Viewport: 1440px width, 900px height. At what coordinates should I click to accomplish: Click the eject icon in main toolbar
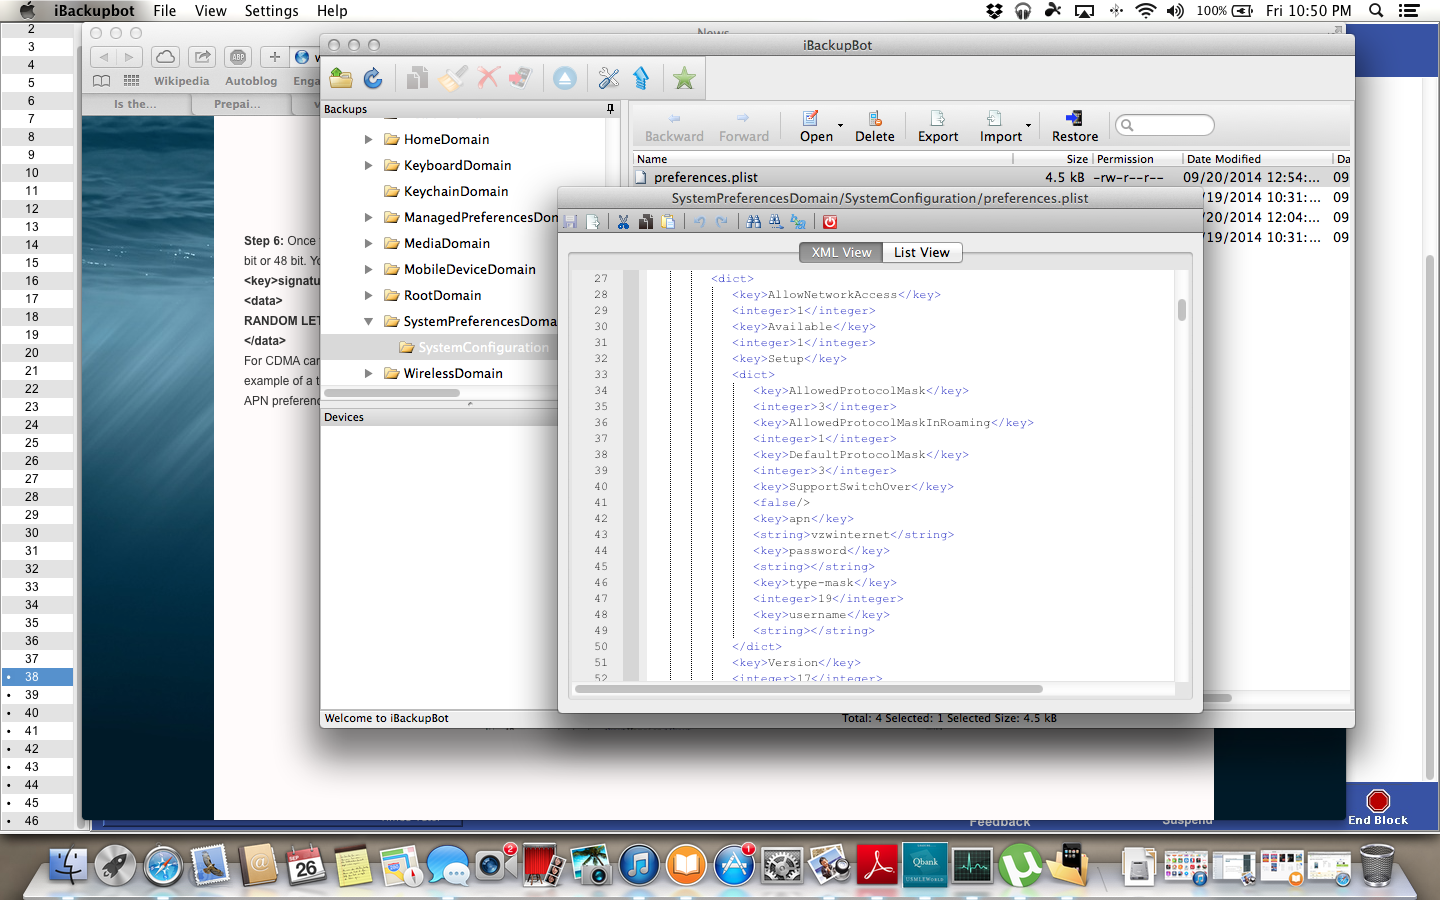pos(565,78)
